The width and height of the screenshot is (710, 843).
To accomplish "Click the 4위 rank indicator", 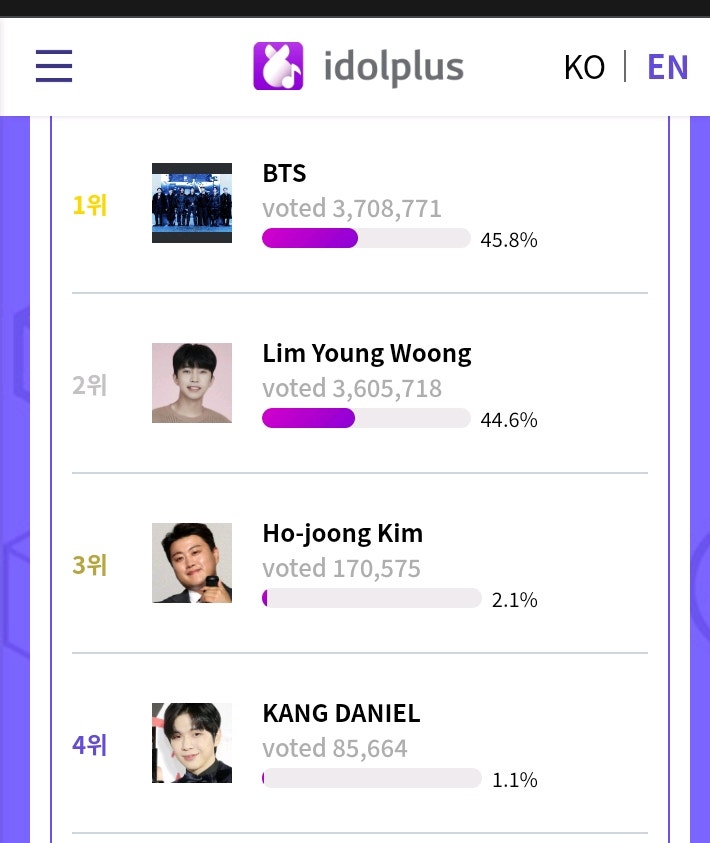I will point(89,743).
